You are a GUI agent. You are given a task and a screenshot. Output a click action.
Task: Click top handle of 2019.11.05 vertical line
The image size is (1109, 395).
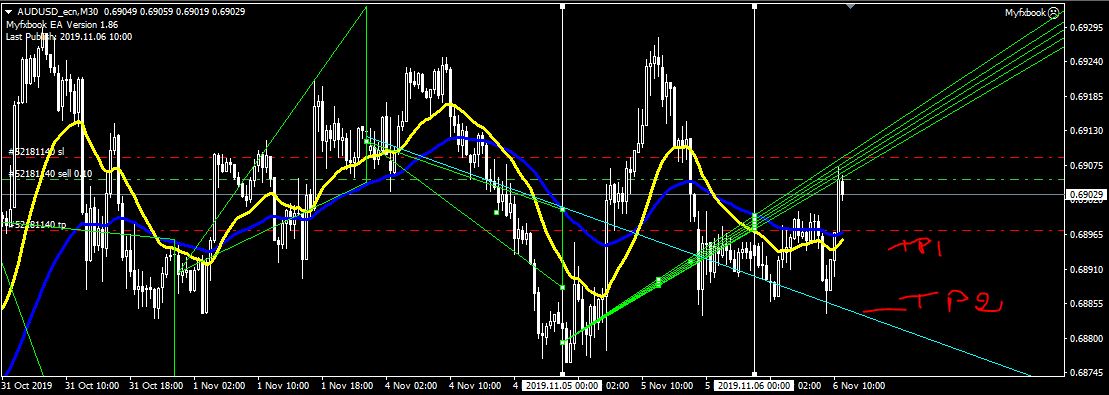click(562, 6)
